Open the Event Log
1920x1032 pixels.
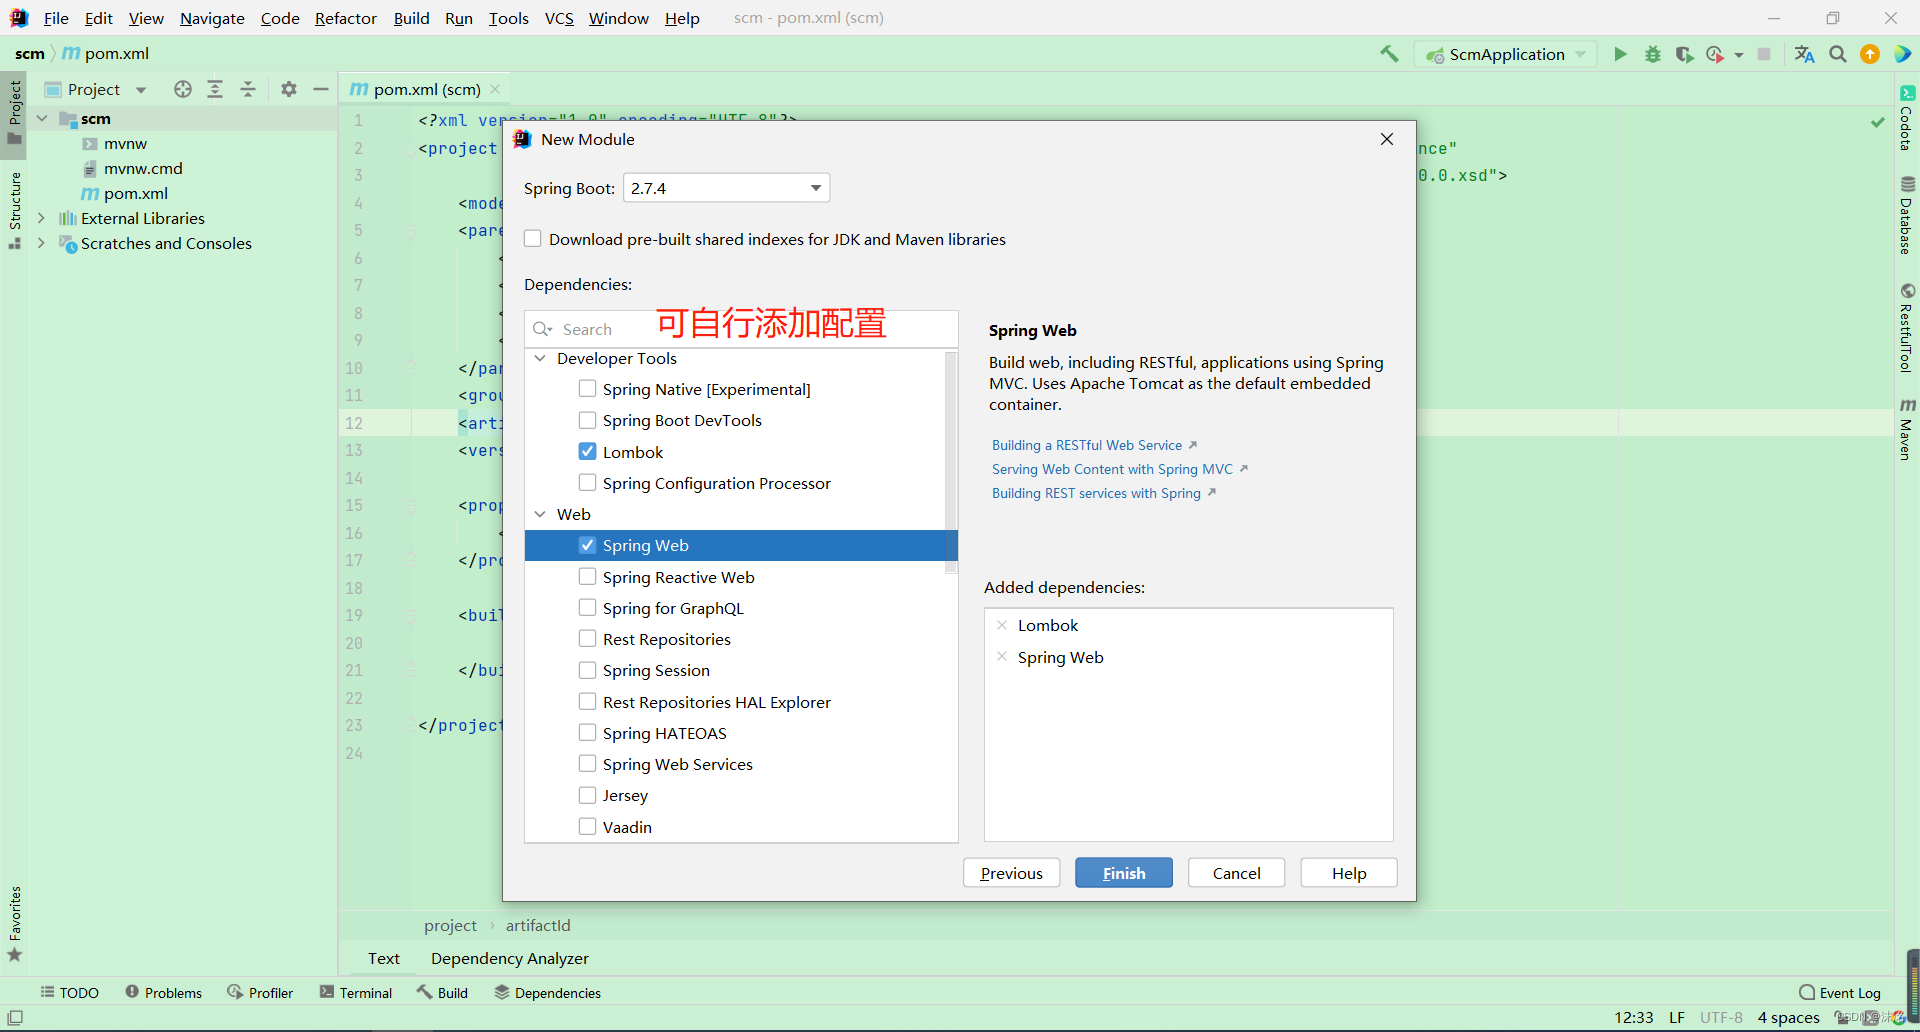click(x=1840, y=993)
